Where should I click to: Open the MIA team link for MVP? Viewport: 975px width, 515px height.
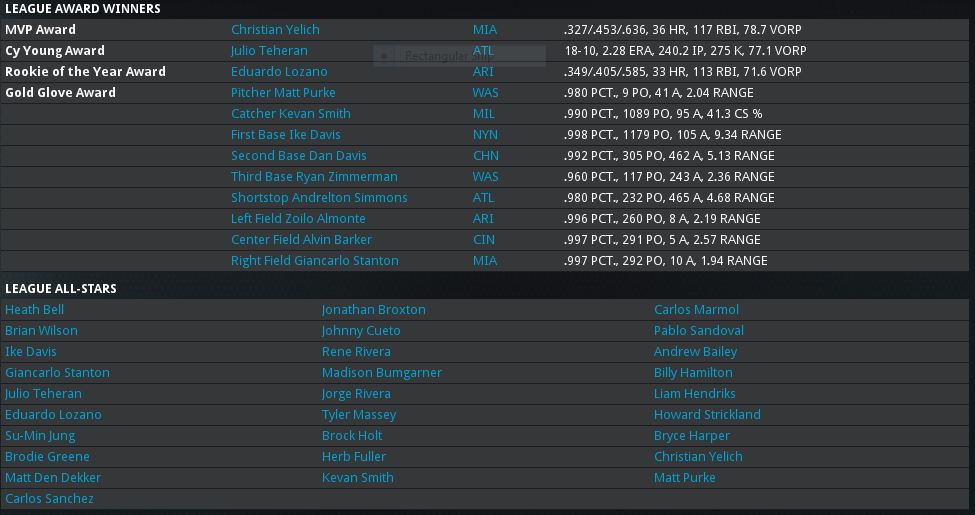(485, 30)
